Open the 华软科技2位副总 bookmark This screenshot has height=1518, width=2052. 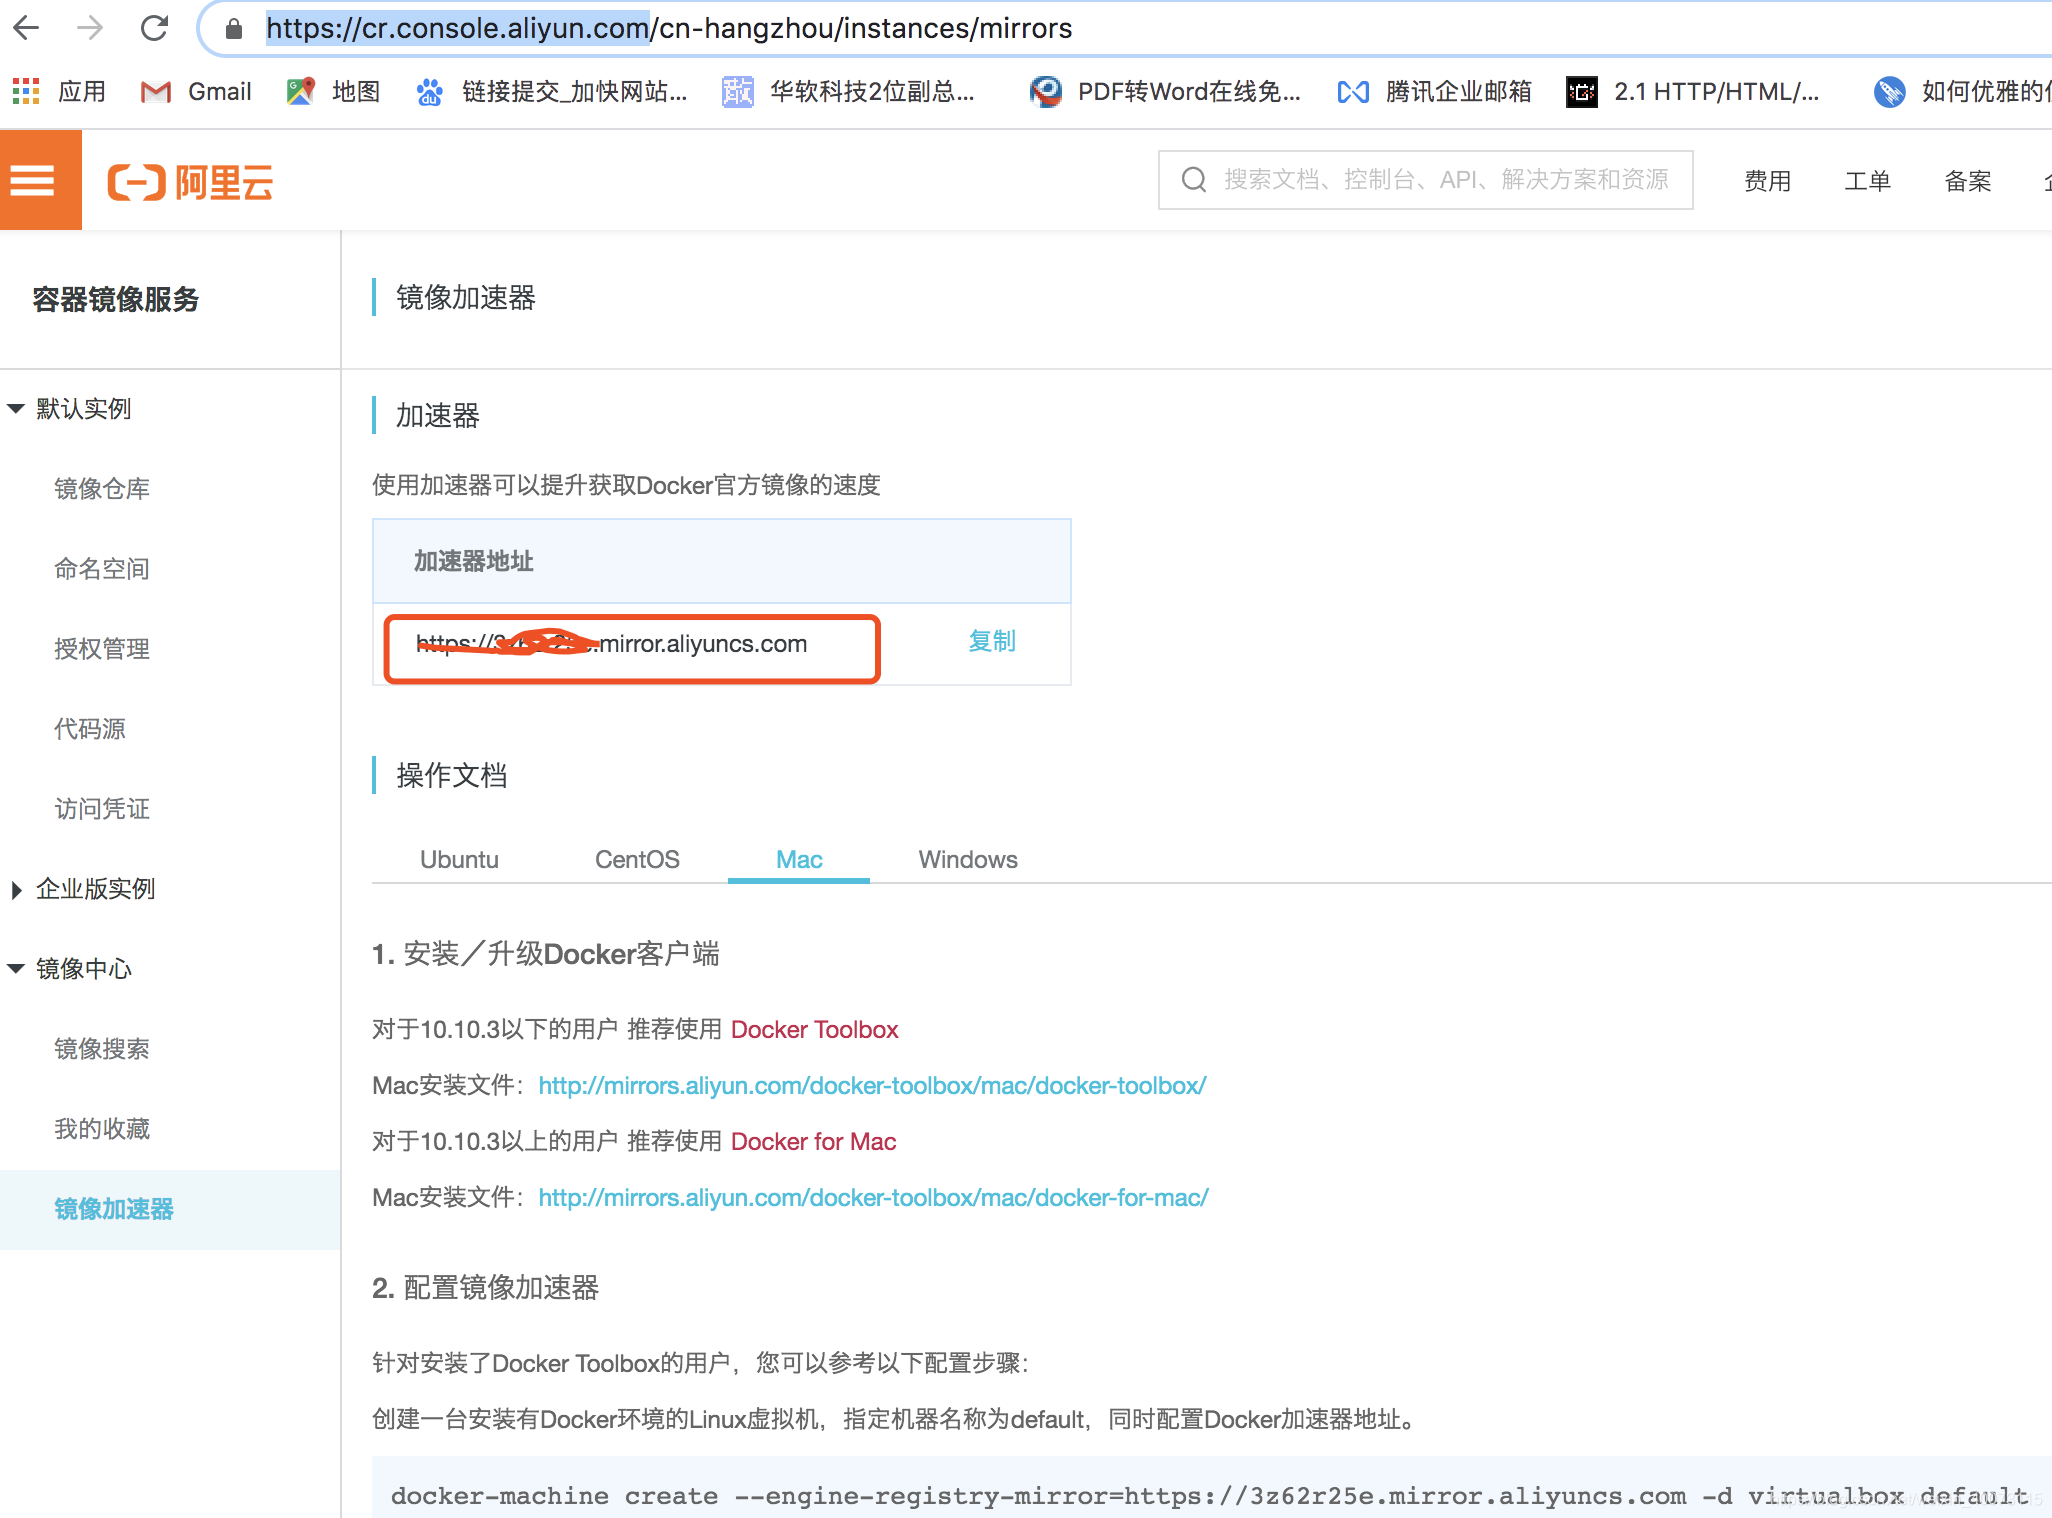coord(848,92)
